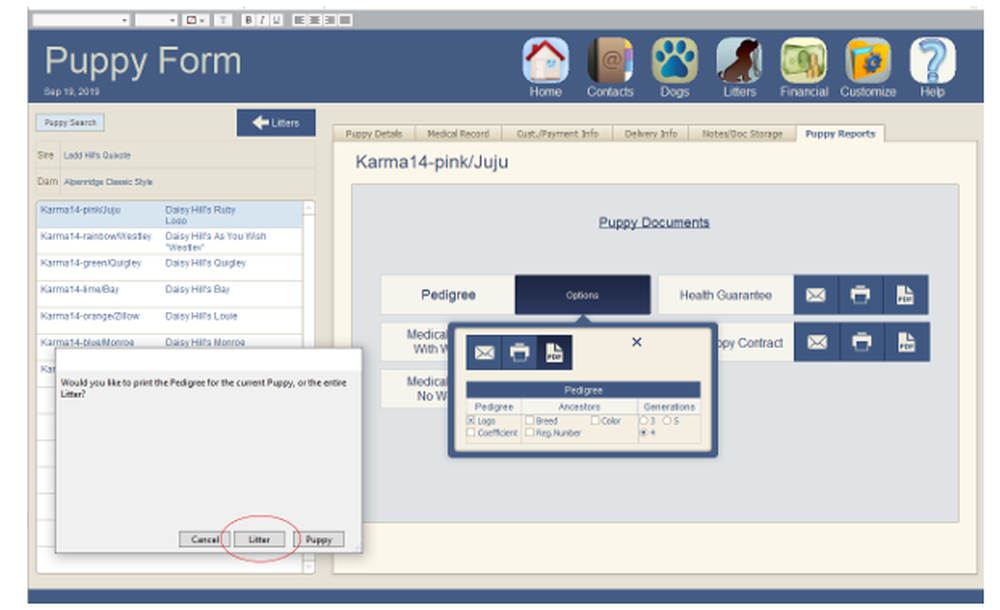Open the Contacts section
Viewport: 1000px width, 610px height.
(x=609, y=60)
